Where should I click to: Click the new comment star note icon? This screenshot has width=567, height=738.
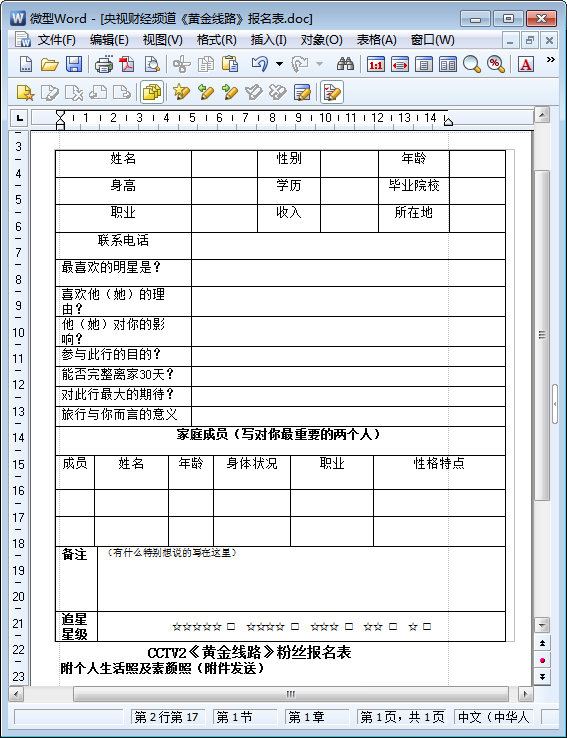pyautogui.click(x=25, y=92)
